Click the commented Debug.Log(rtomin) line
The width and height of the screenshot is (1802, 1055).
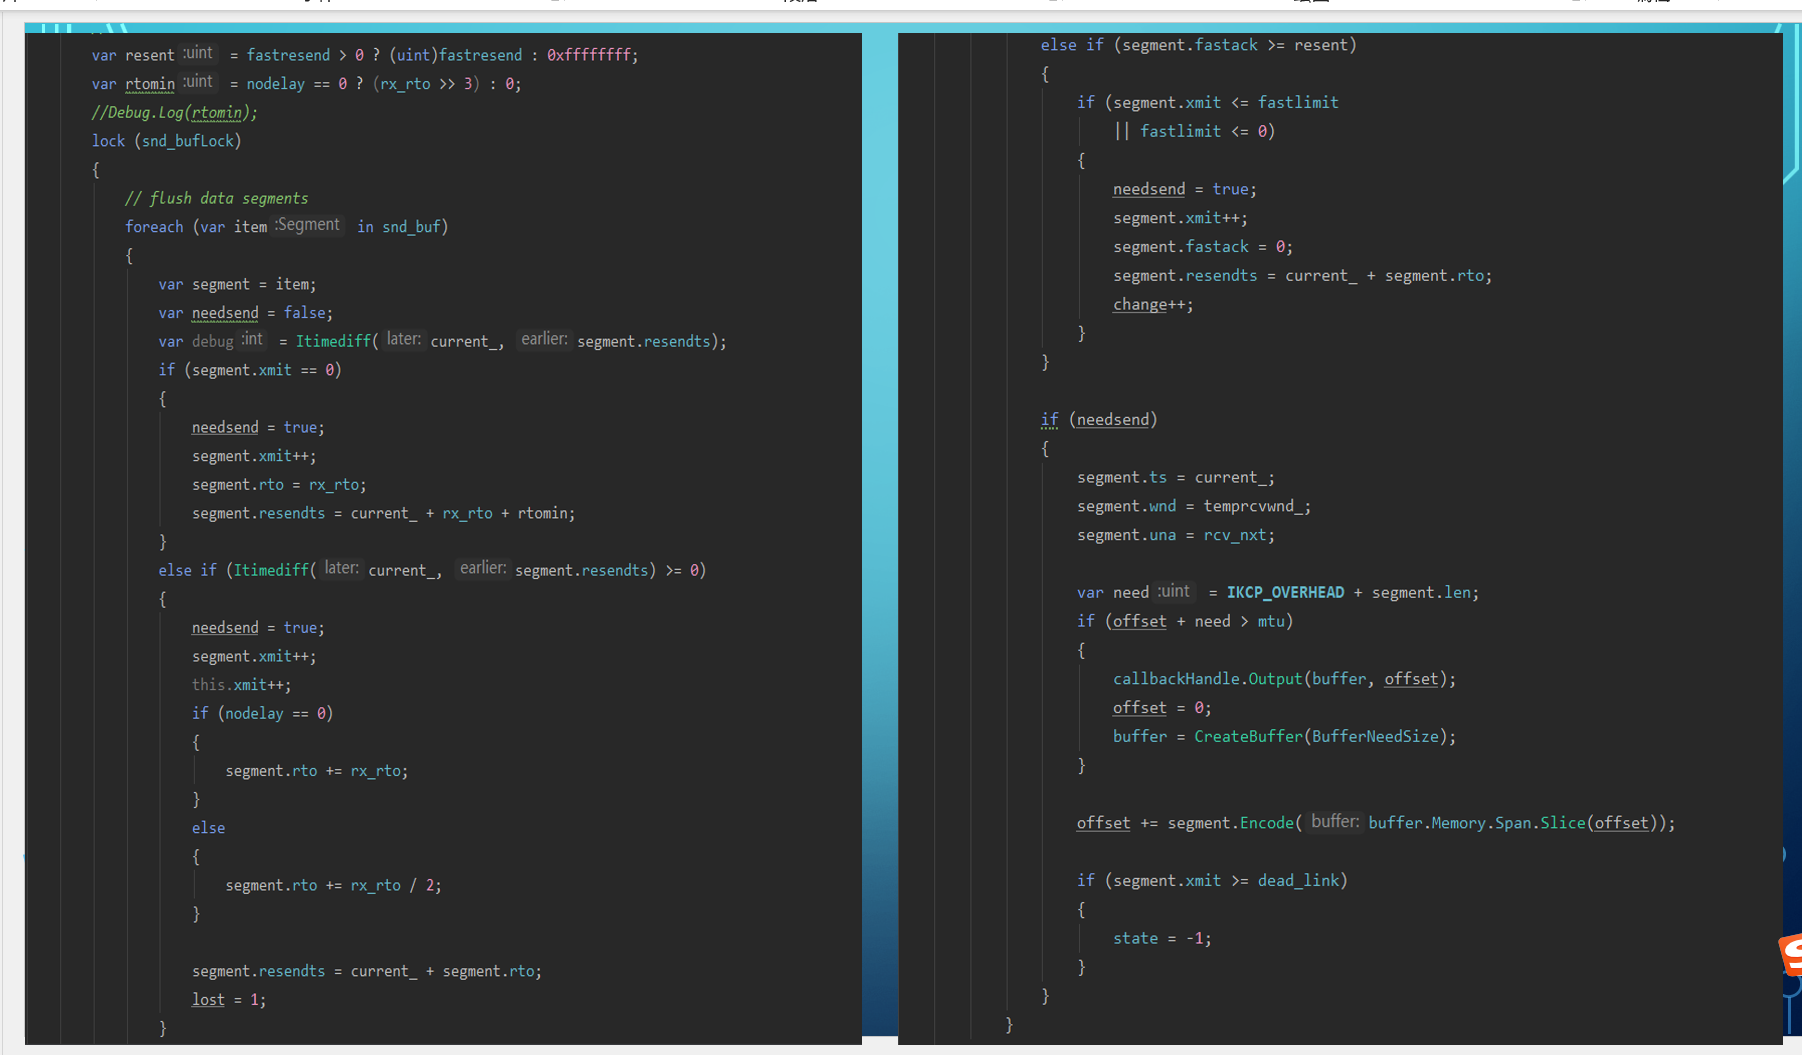pyautogui.click(x=172, y=112)
